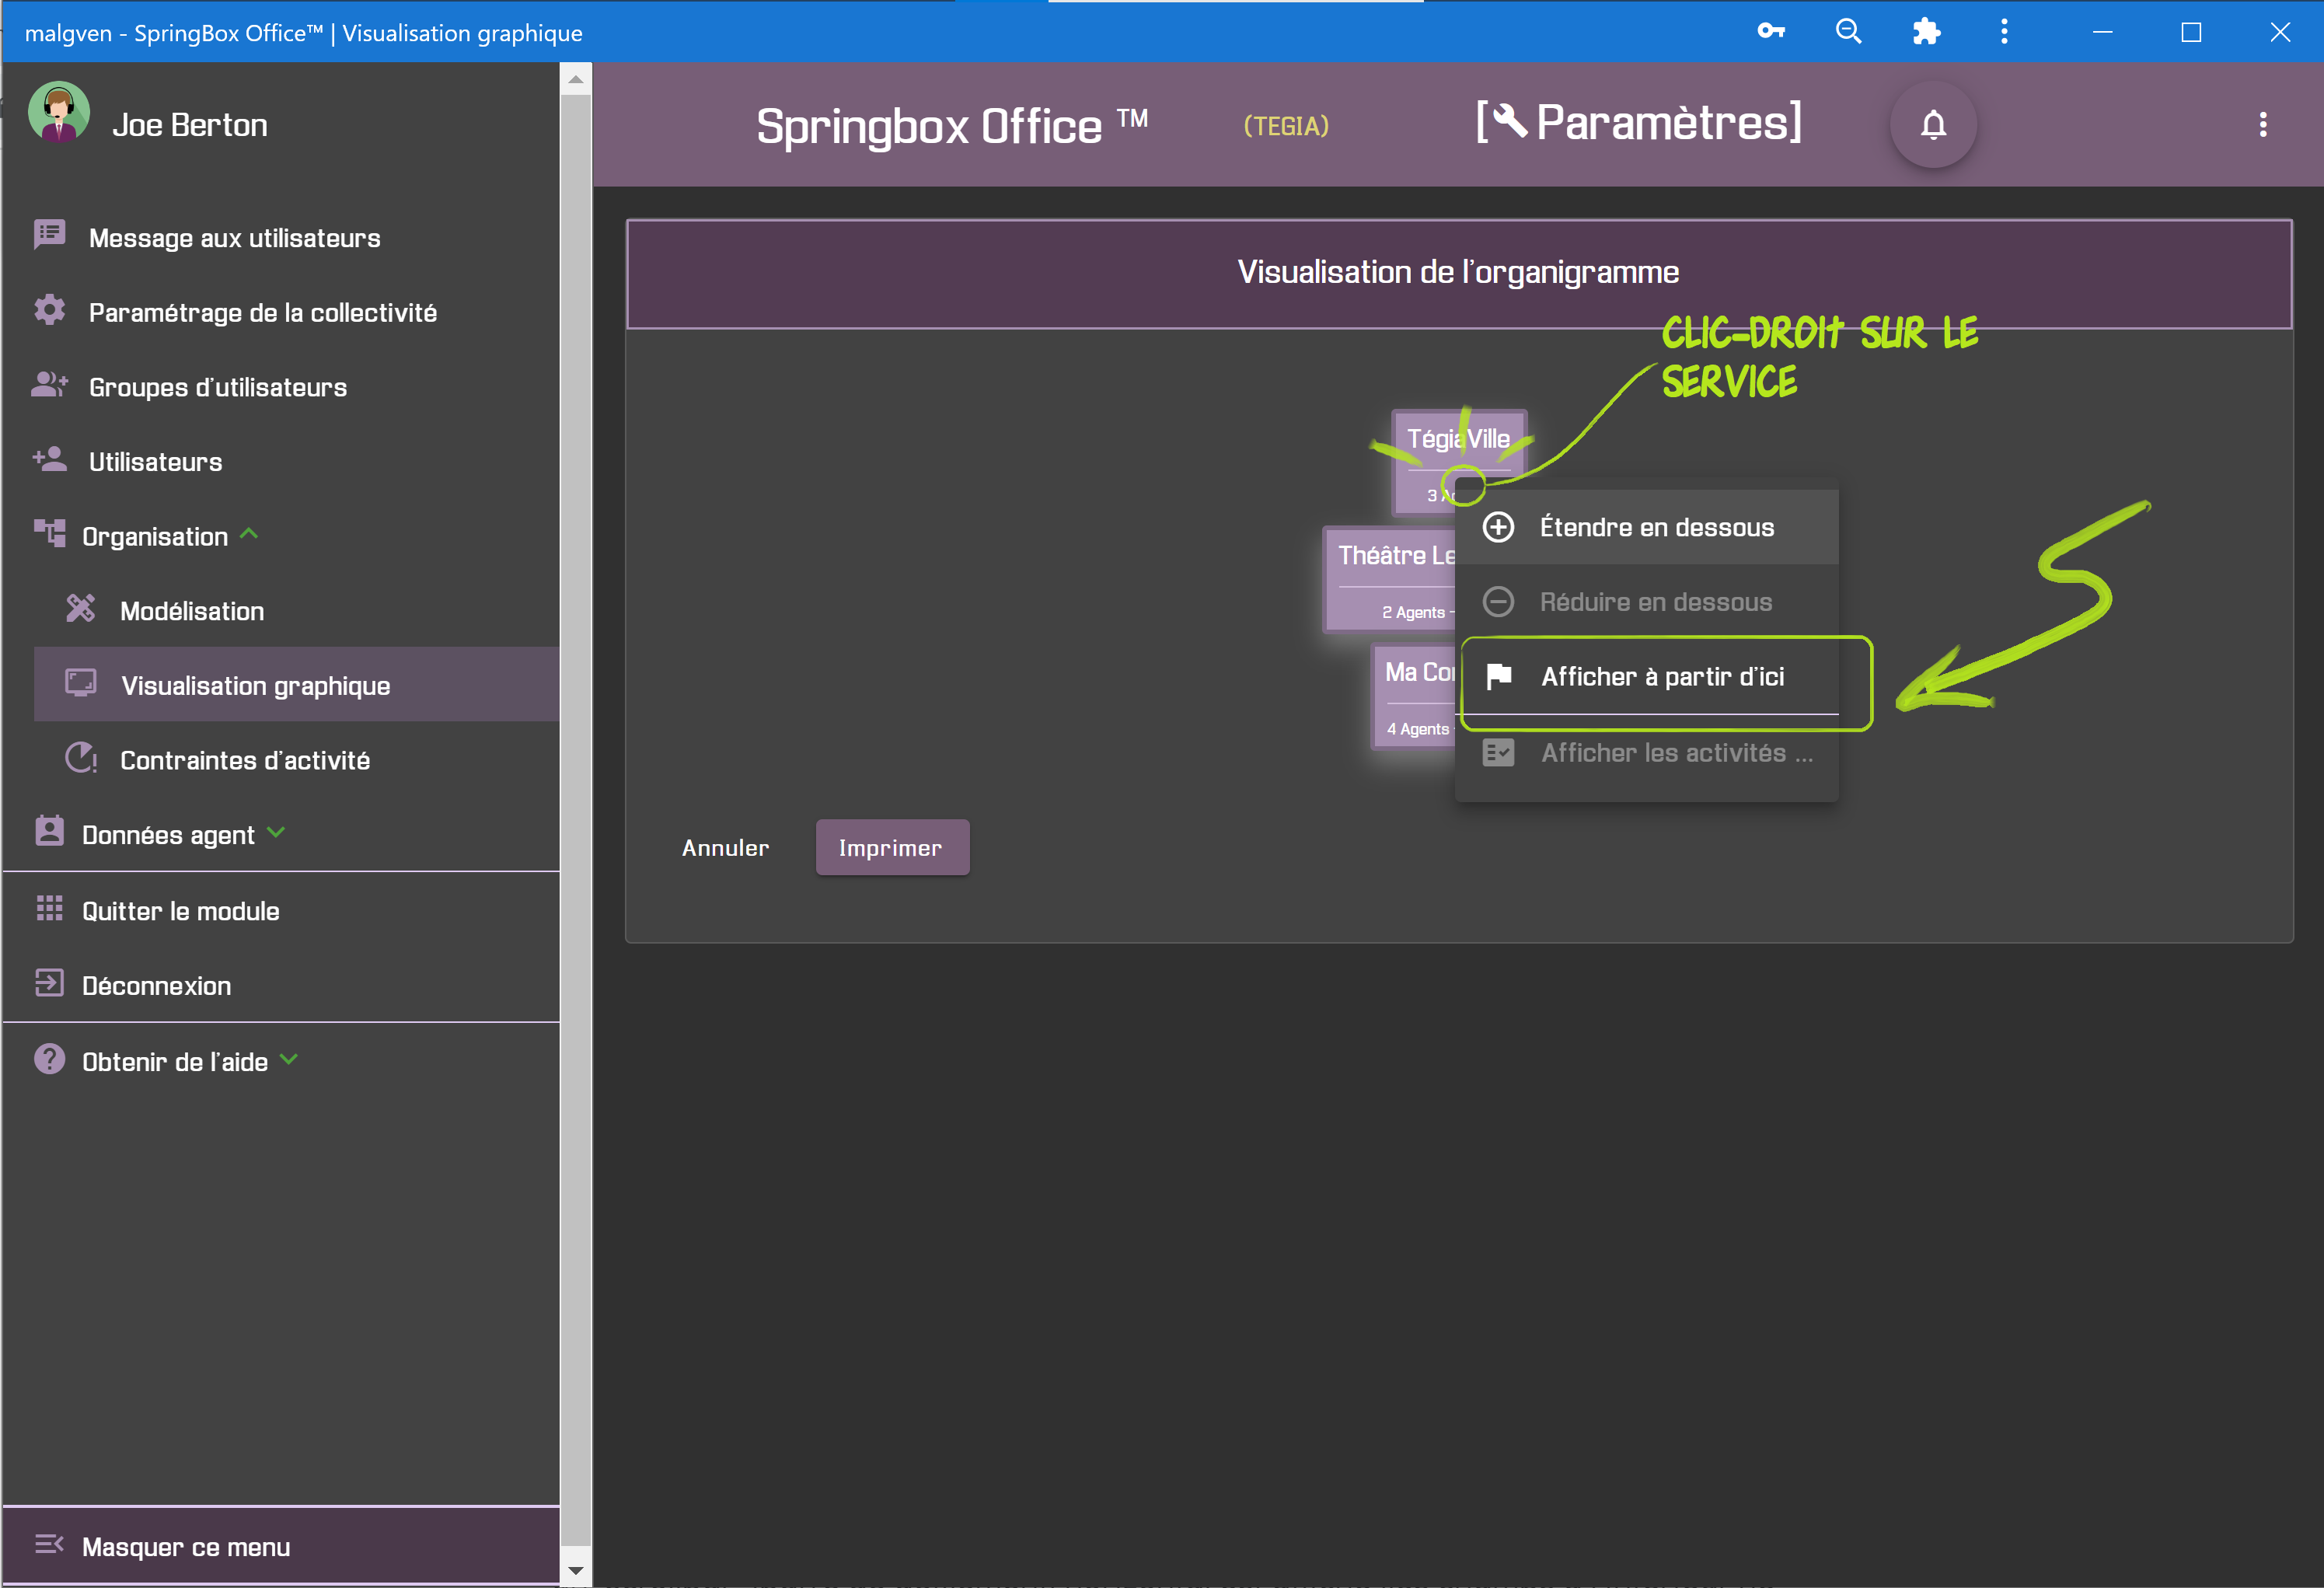Image resolution: width=2324 pixels, height=1588 pixels.
Task: Select Étendre en dessous in context menu
Action: click(x=1646, y=527)
